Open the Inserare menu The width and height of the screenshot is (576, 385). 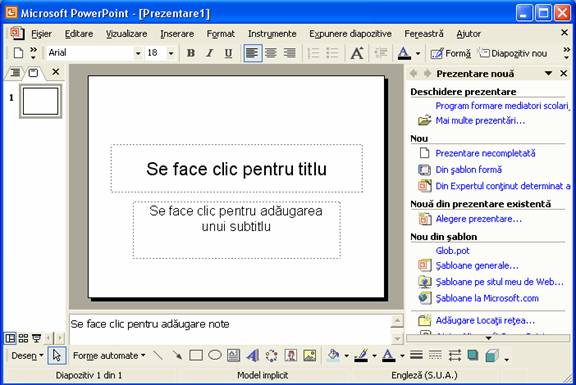pos(177,34)
